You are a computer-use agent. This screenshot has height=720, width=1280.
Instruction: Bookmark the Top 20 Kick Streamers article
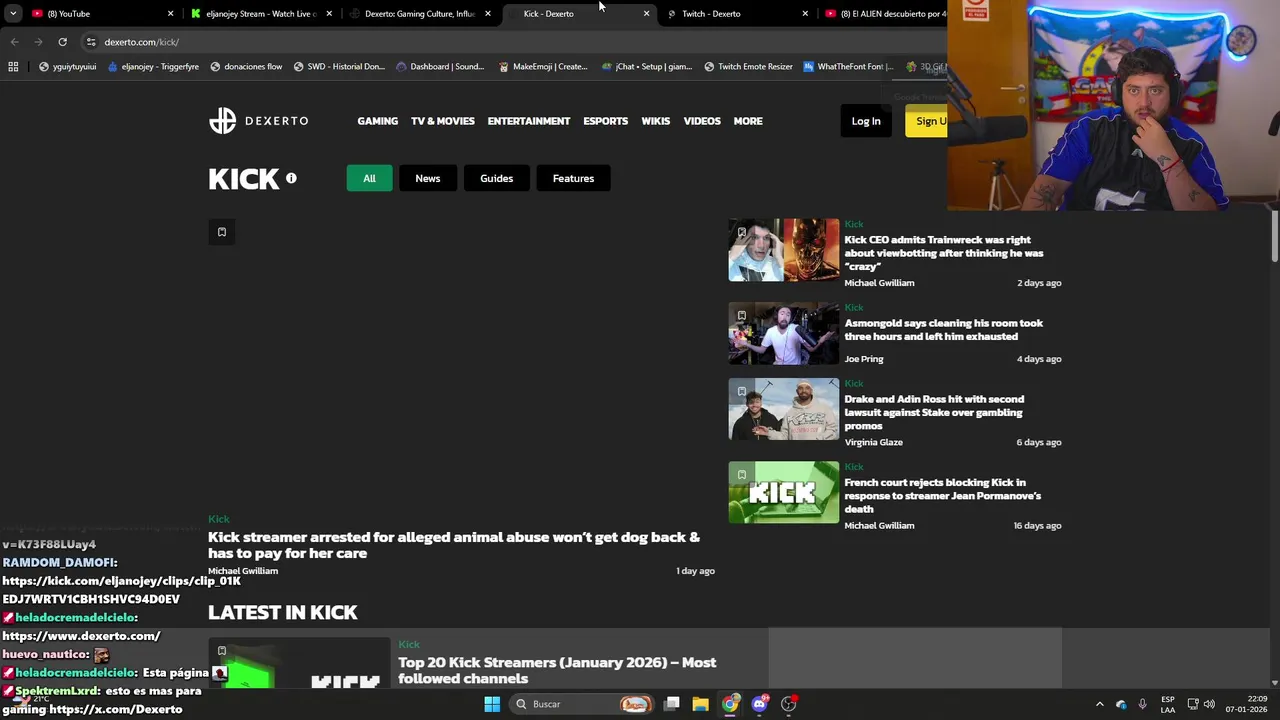(221, 651)
